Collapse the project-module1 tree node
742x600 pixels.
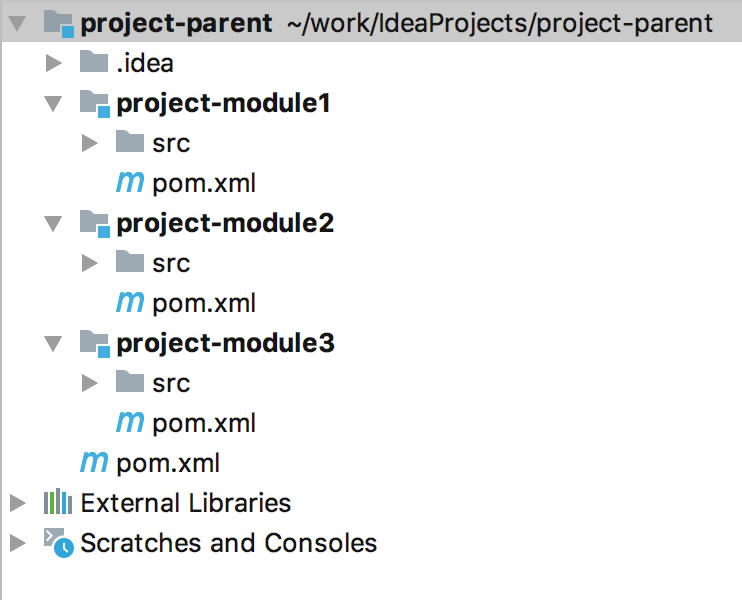53,103
